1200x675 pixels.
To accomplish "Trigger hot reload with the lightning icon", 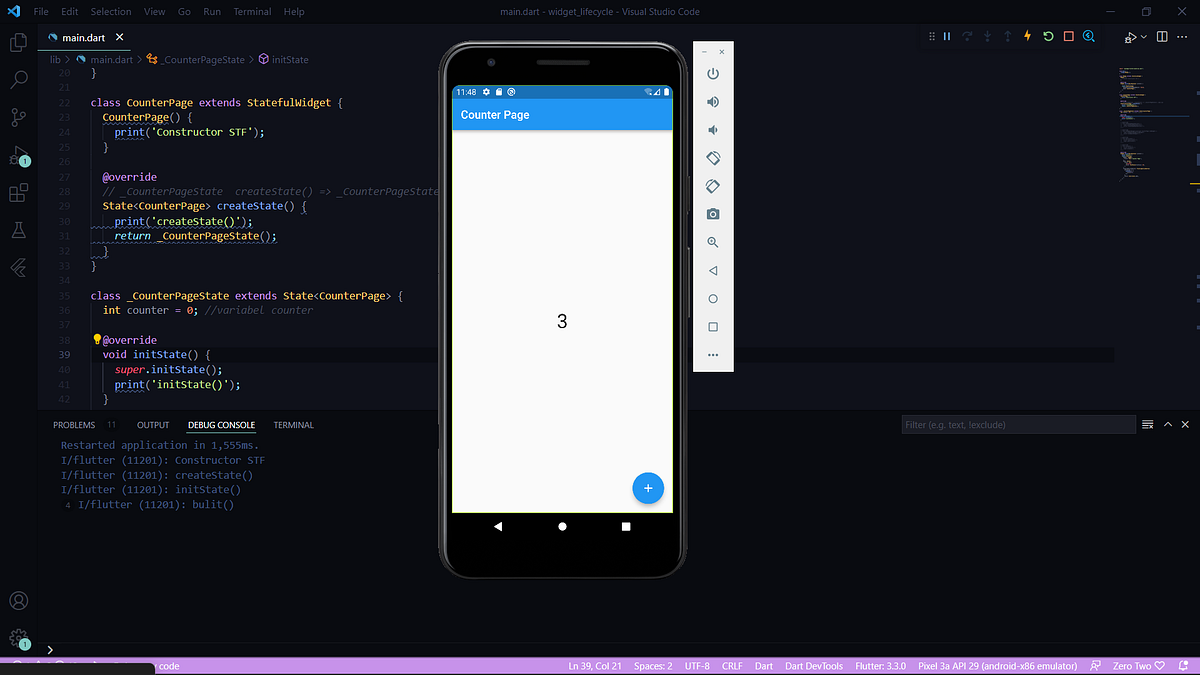I will coord(1027,36).
